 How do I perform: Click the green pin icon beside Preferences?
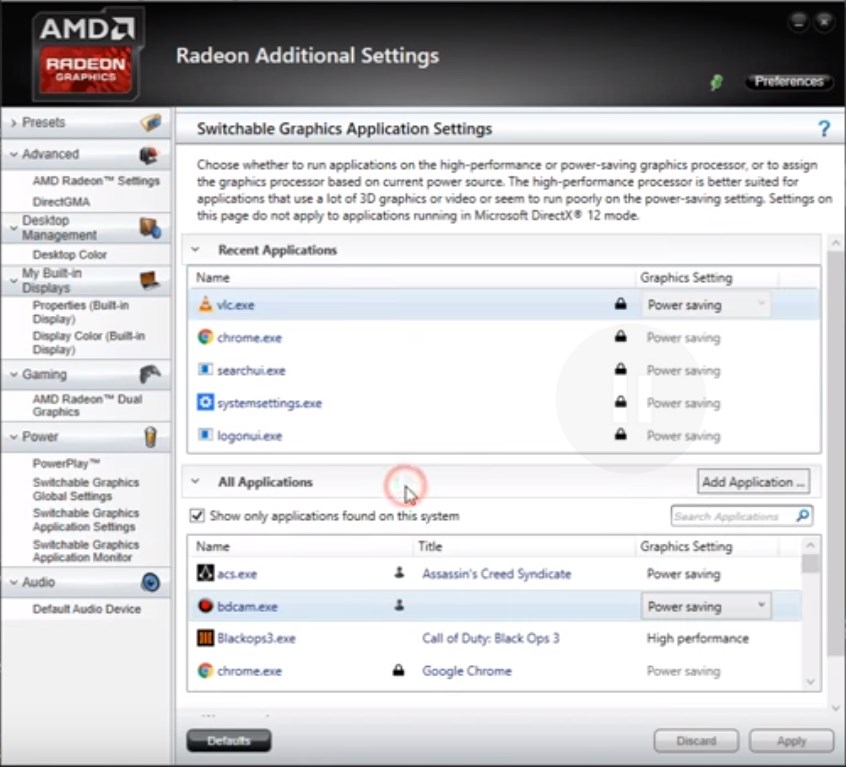tap(716, 82)
